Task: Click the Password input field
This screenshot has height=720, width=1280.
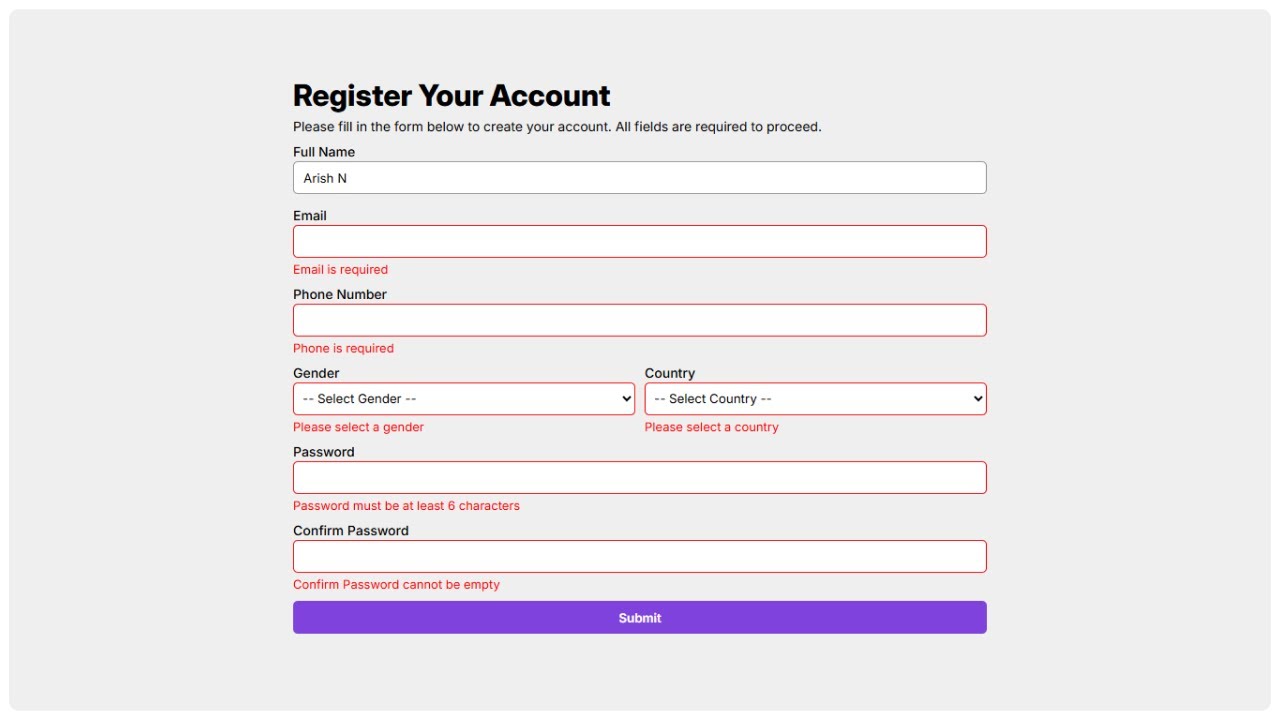Action: click(639, 478)
